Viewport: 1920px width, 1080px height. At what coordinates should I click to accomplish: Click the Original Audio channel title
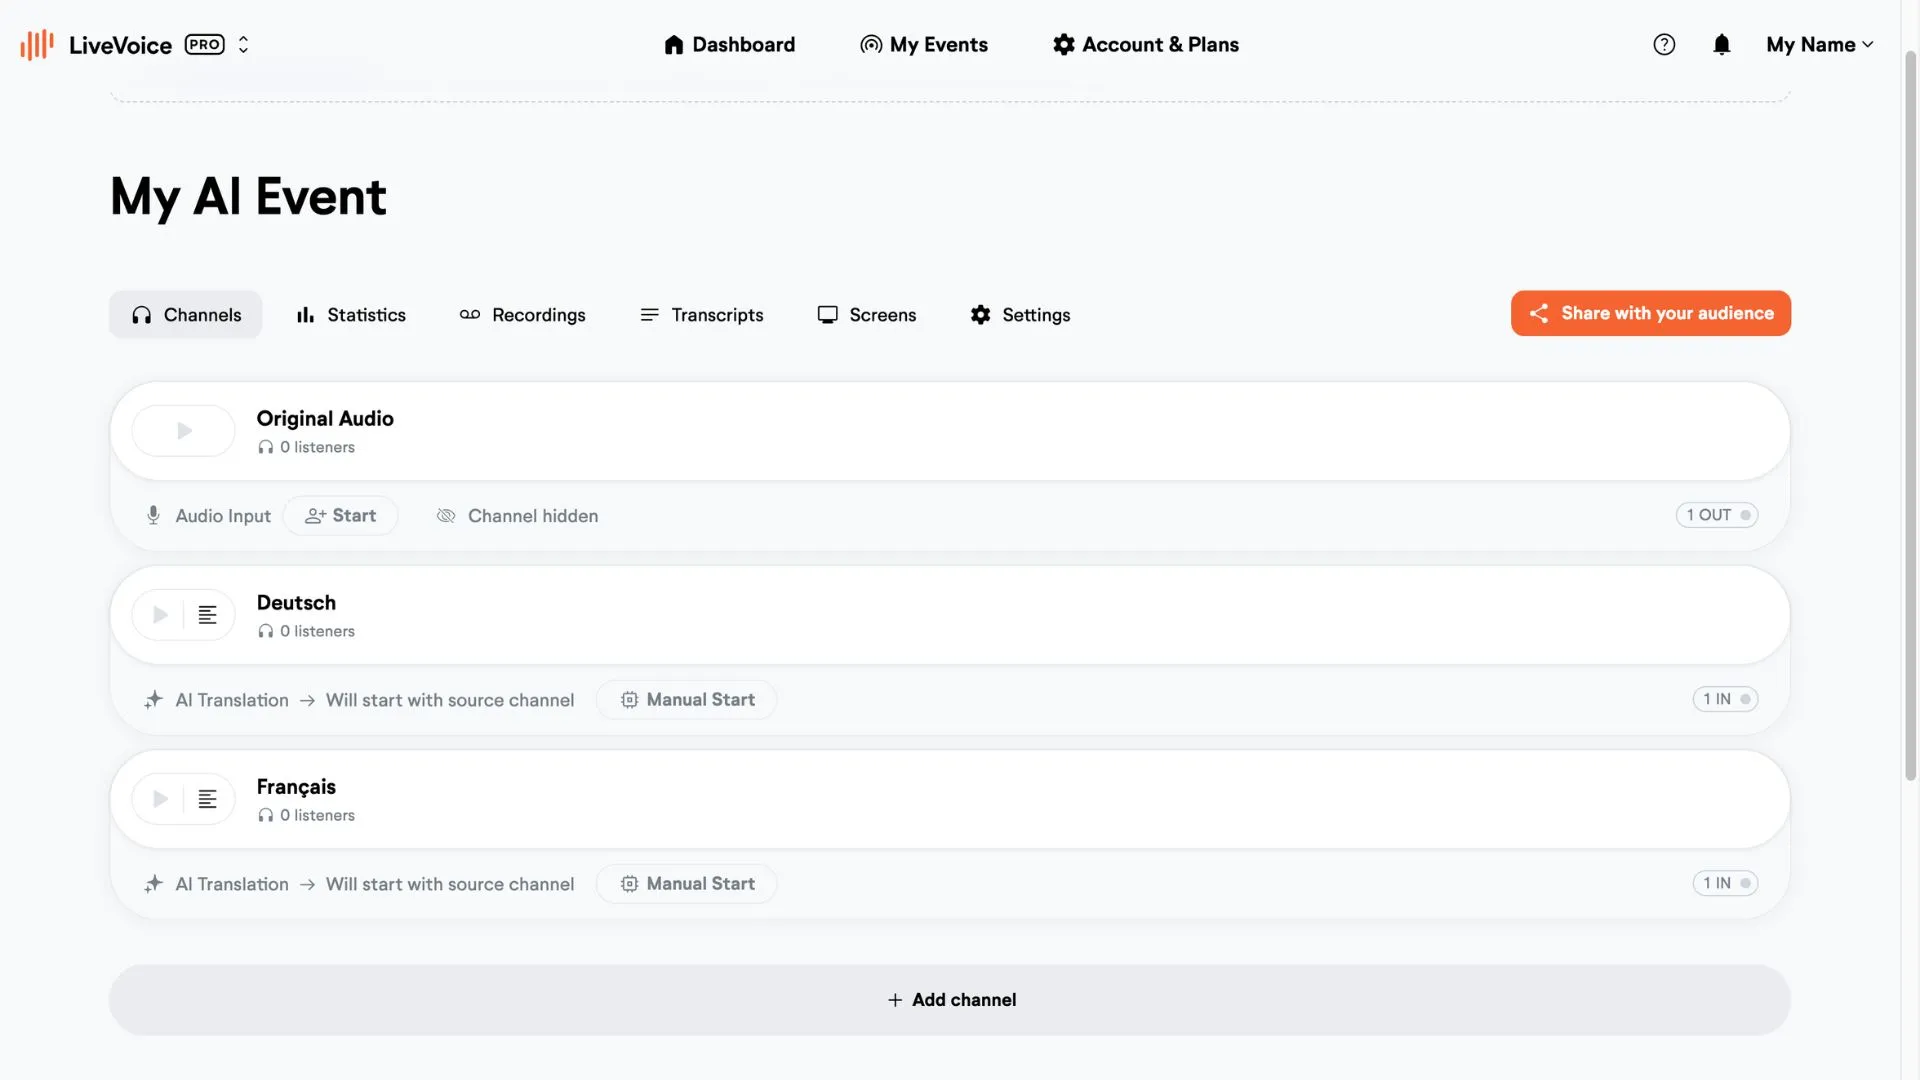click(x=325, y=419)
